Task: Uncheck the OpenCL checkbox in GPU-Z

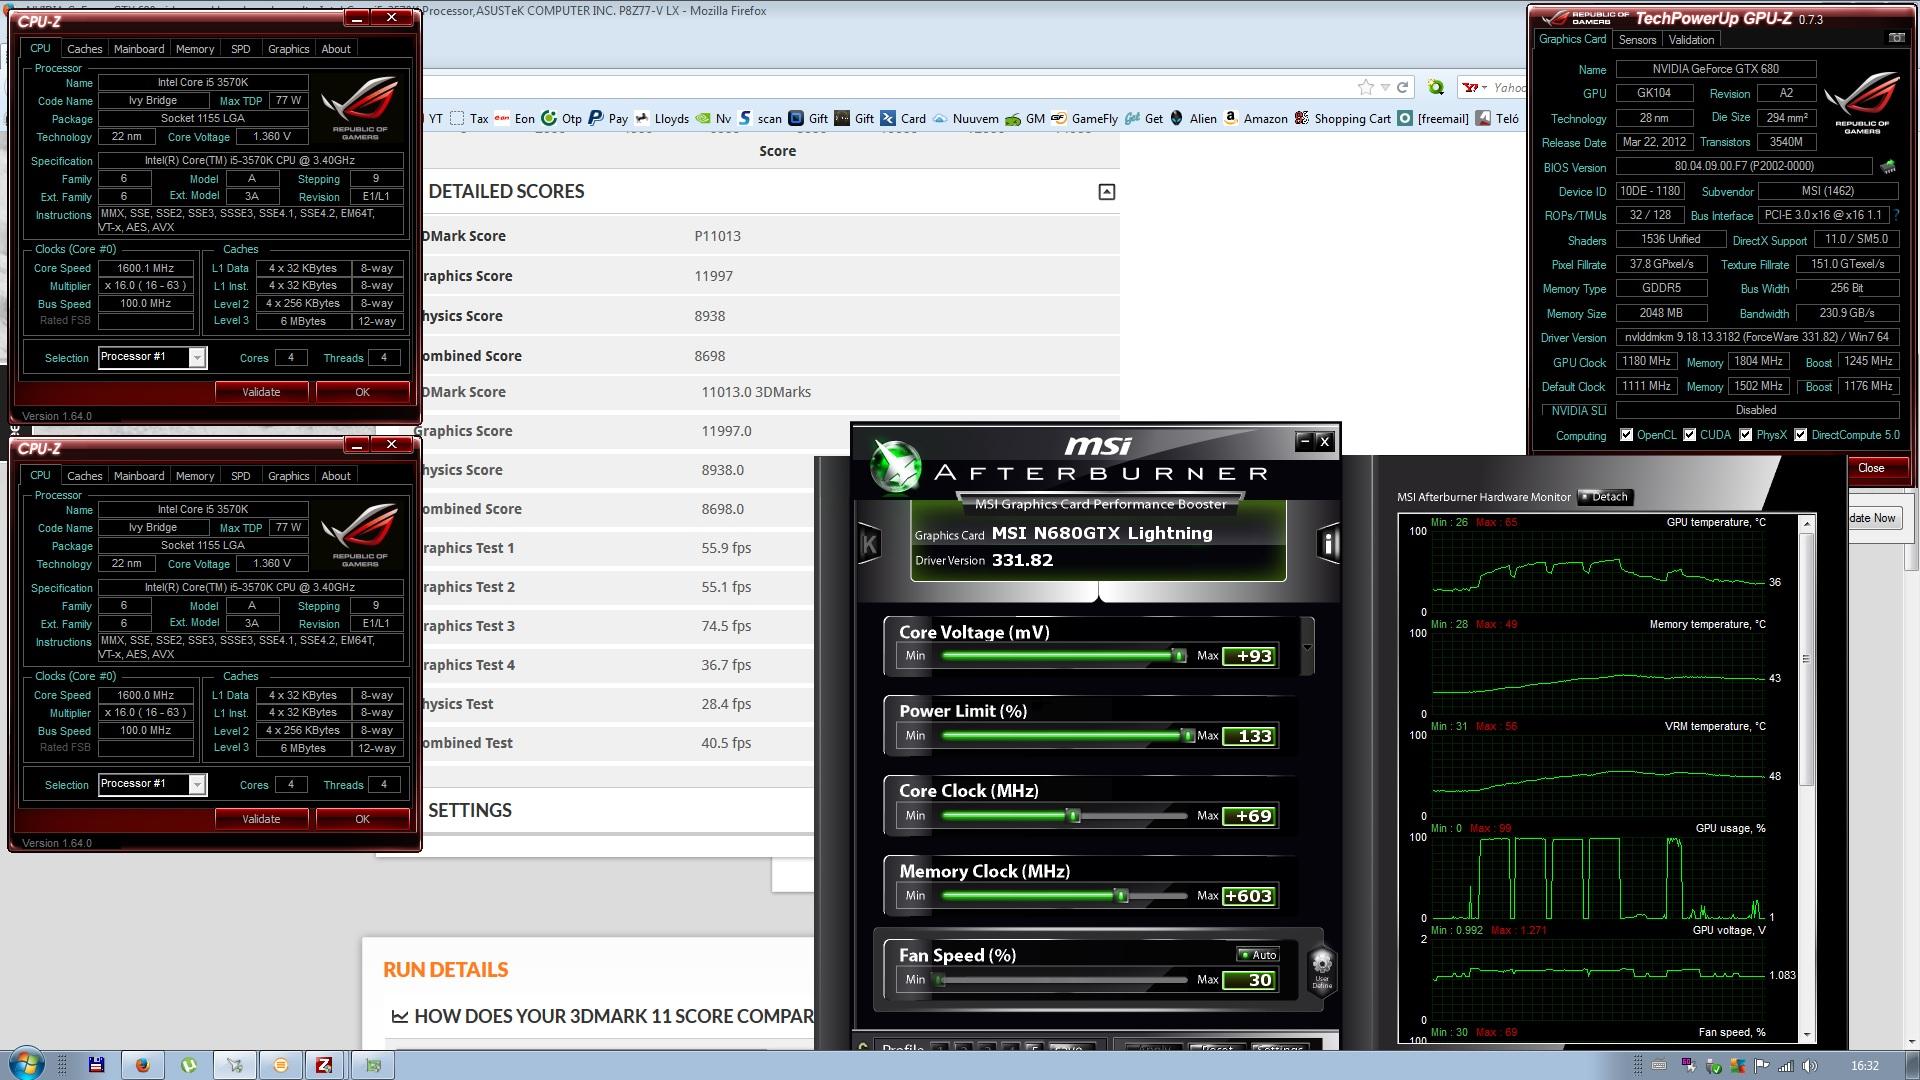Action: click(x=1626, y=435)
